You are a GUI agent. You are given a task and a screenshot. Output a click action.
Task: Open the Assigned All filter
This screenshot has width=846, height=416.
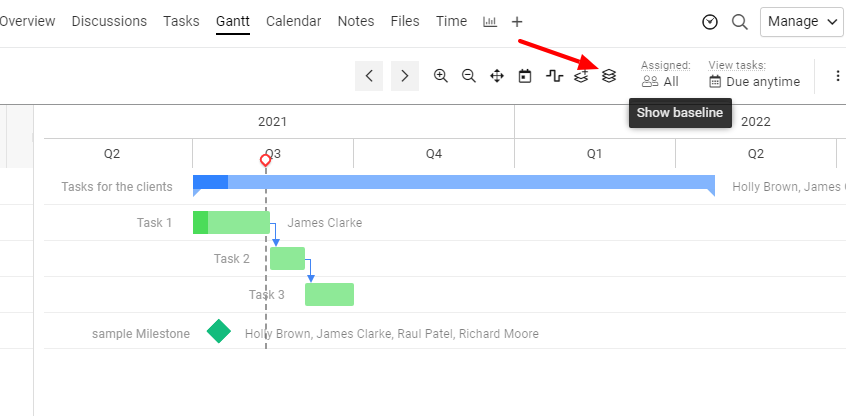665,76
